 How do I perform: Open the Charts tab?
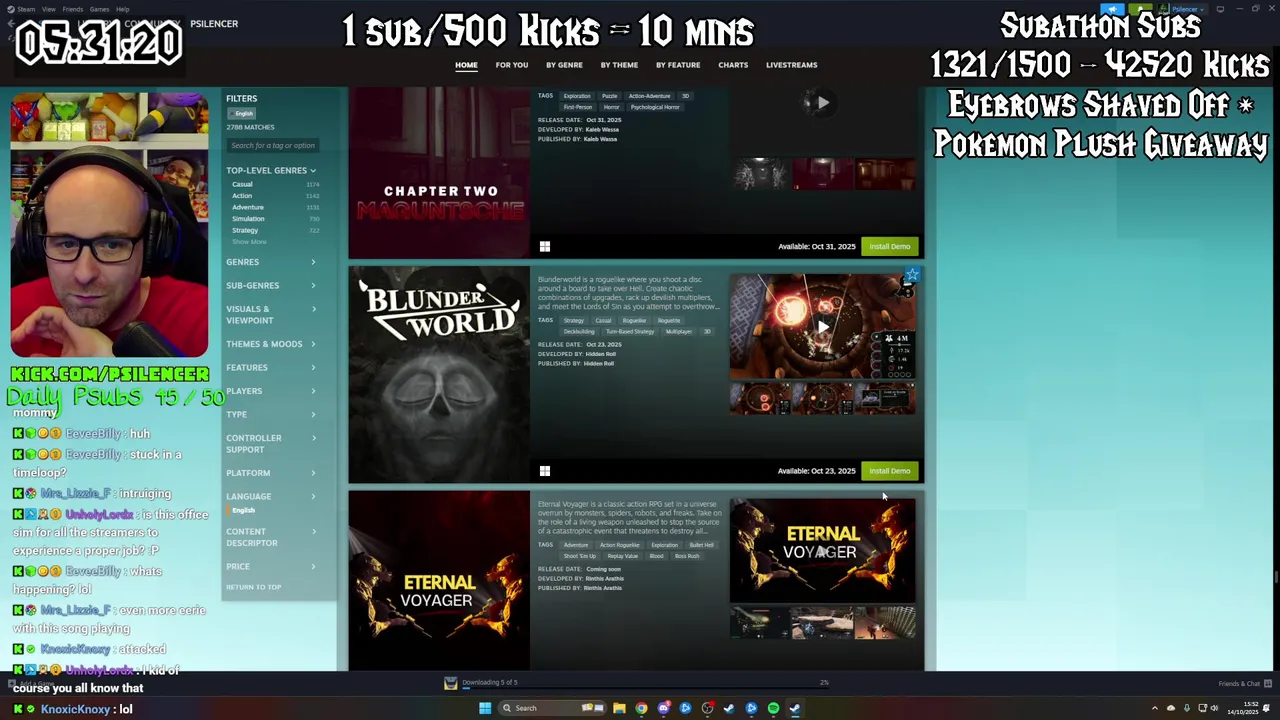(x=733, y=65)
